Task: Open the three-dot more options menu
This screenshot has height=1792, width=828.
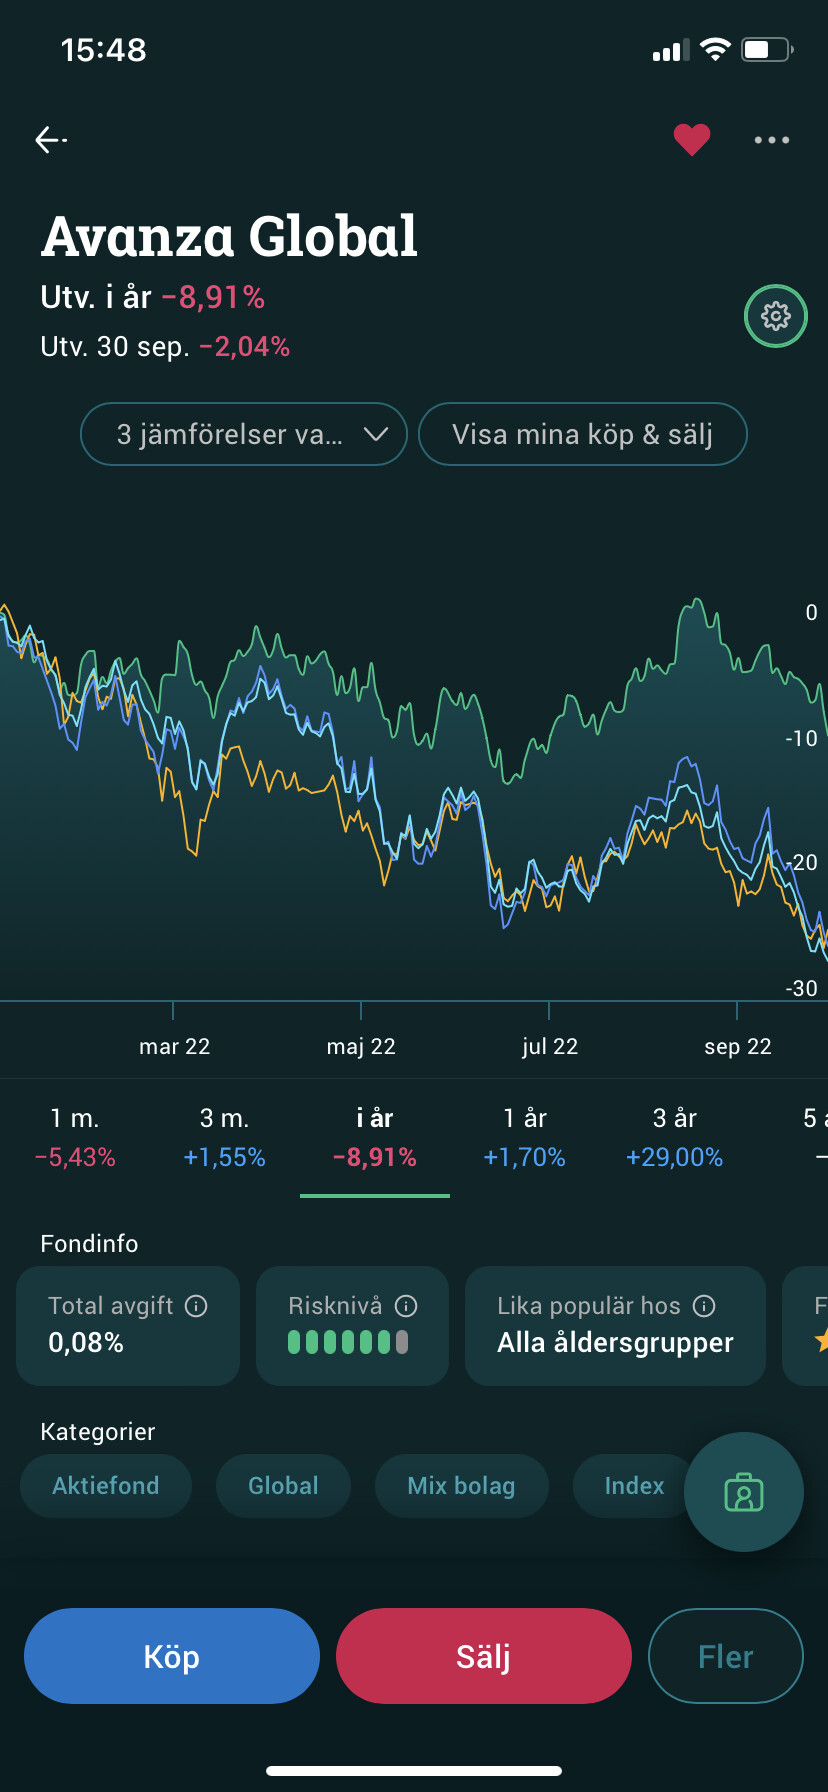Action: click(x=772, y=140)
